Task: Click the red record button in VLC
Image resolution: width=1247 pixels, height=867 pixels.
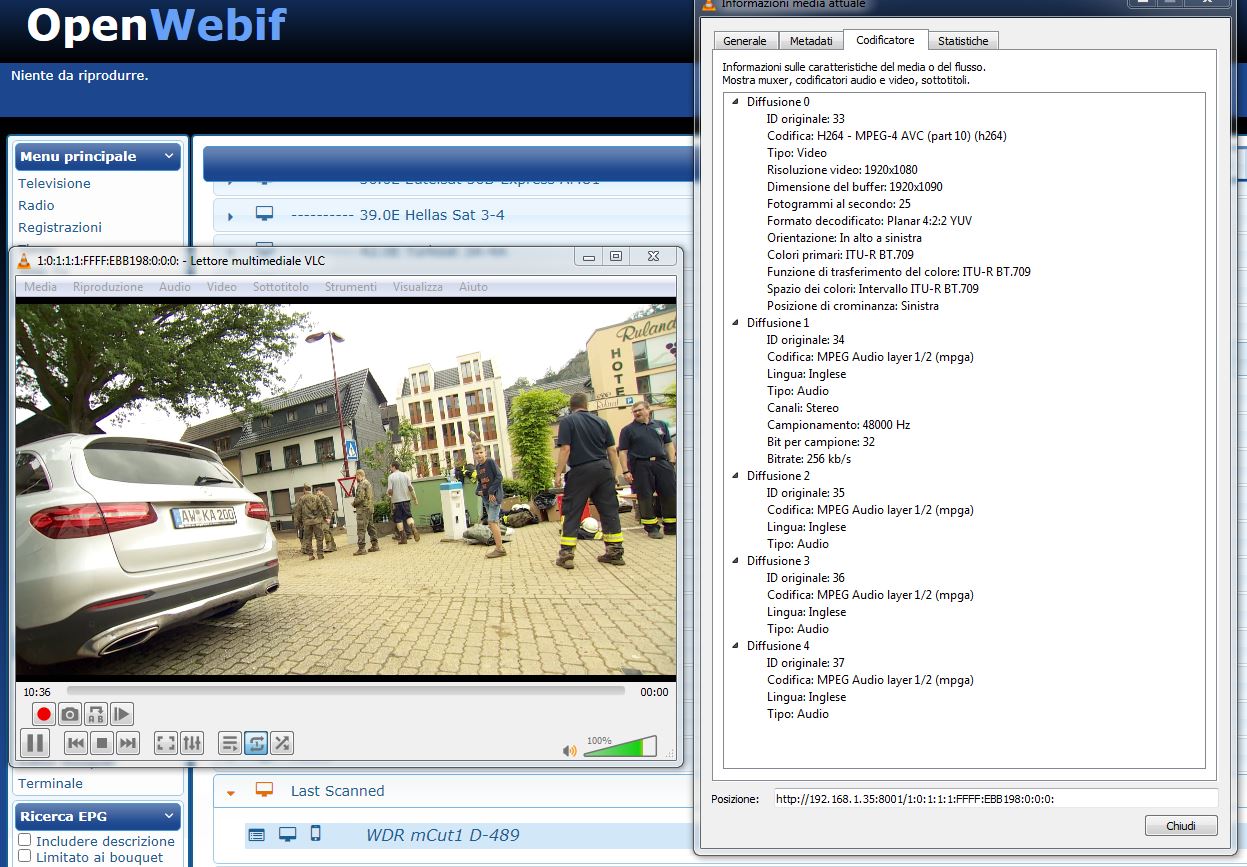Action: coord(43,714)
